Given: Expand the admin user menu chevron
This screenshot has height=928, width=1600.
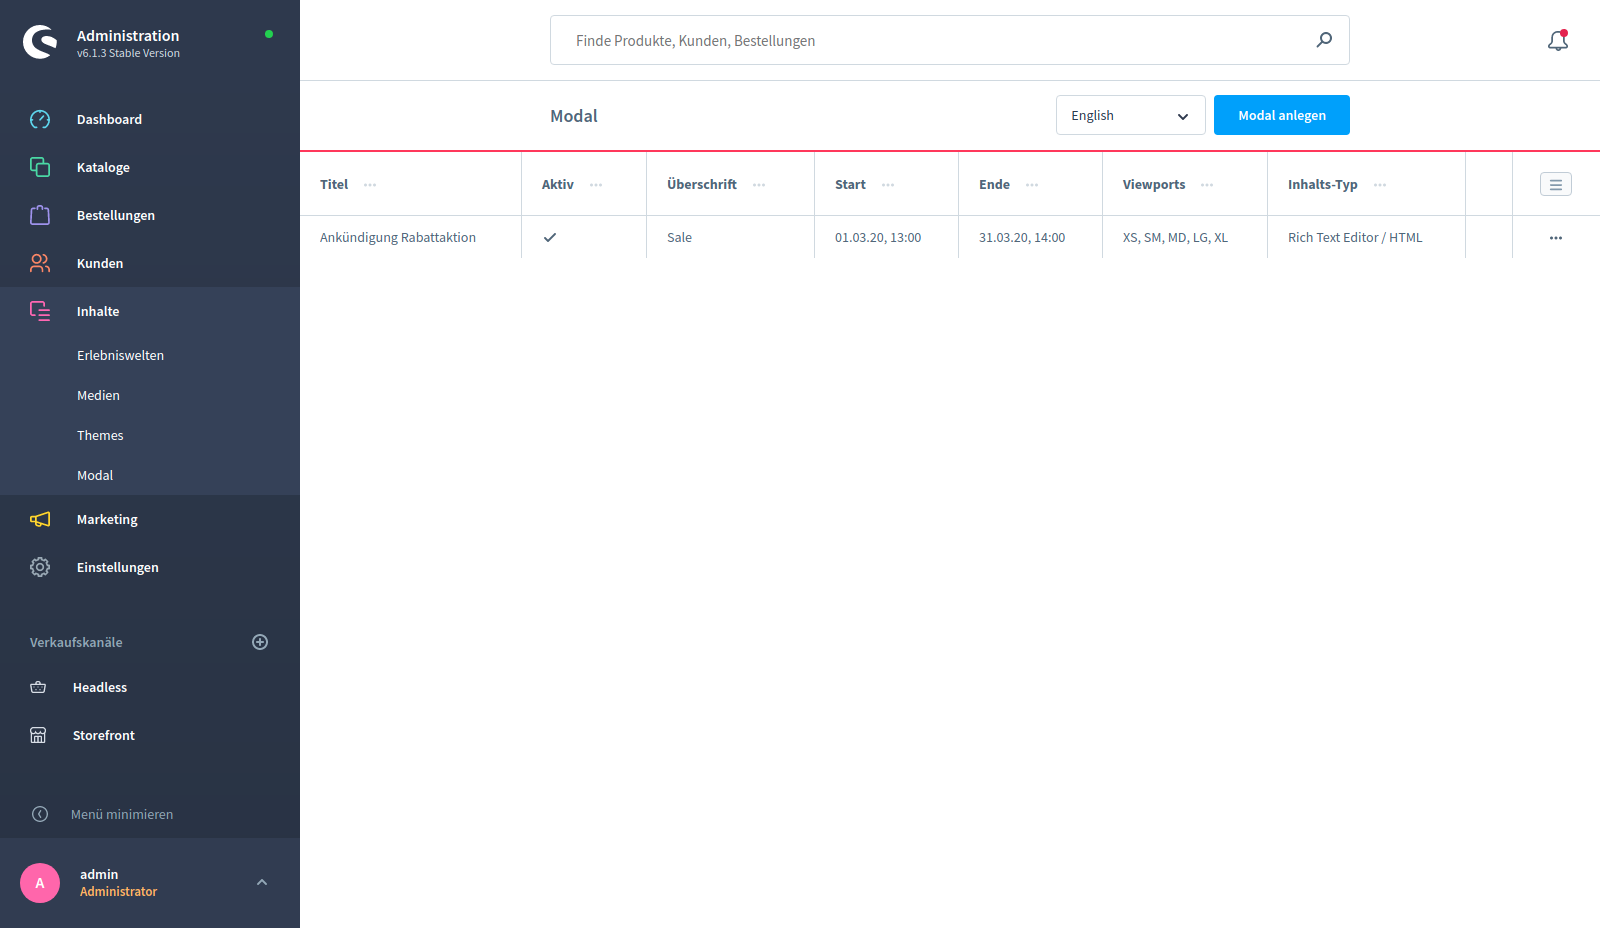Looking at the screenshot, I should coord(262,882).
